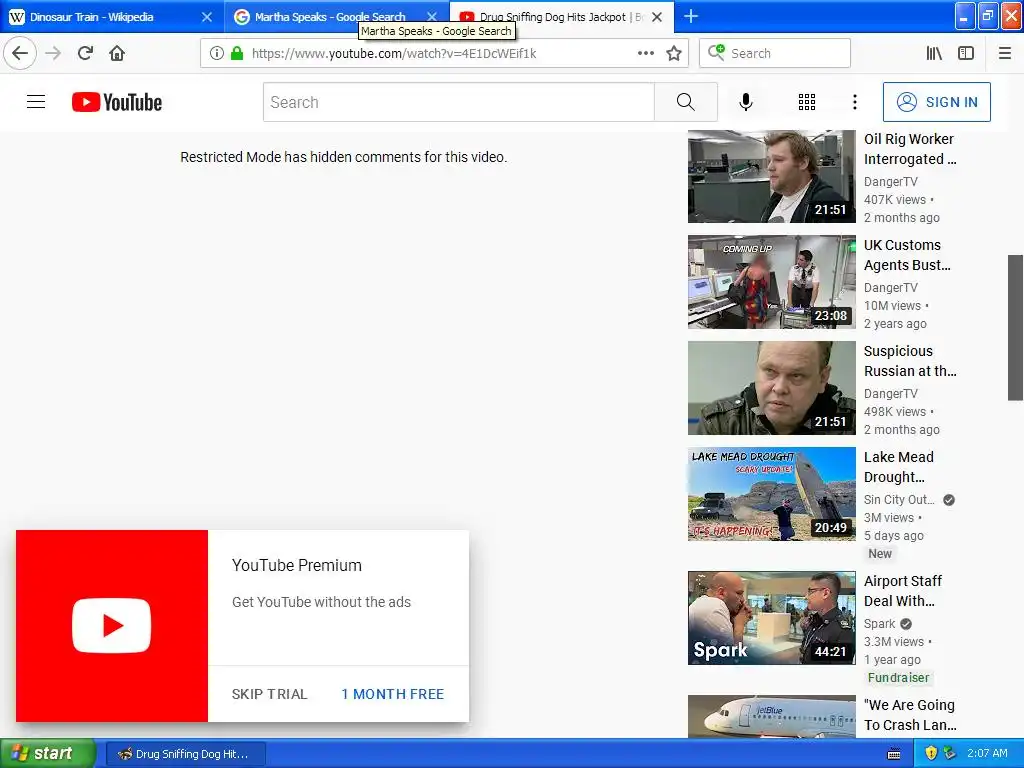1024x768 pixels.
Task: Open the Spark channel name link
Action: pyautogui.click(x=880, y=624)
